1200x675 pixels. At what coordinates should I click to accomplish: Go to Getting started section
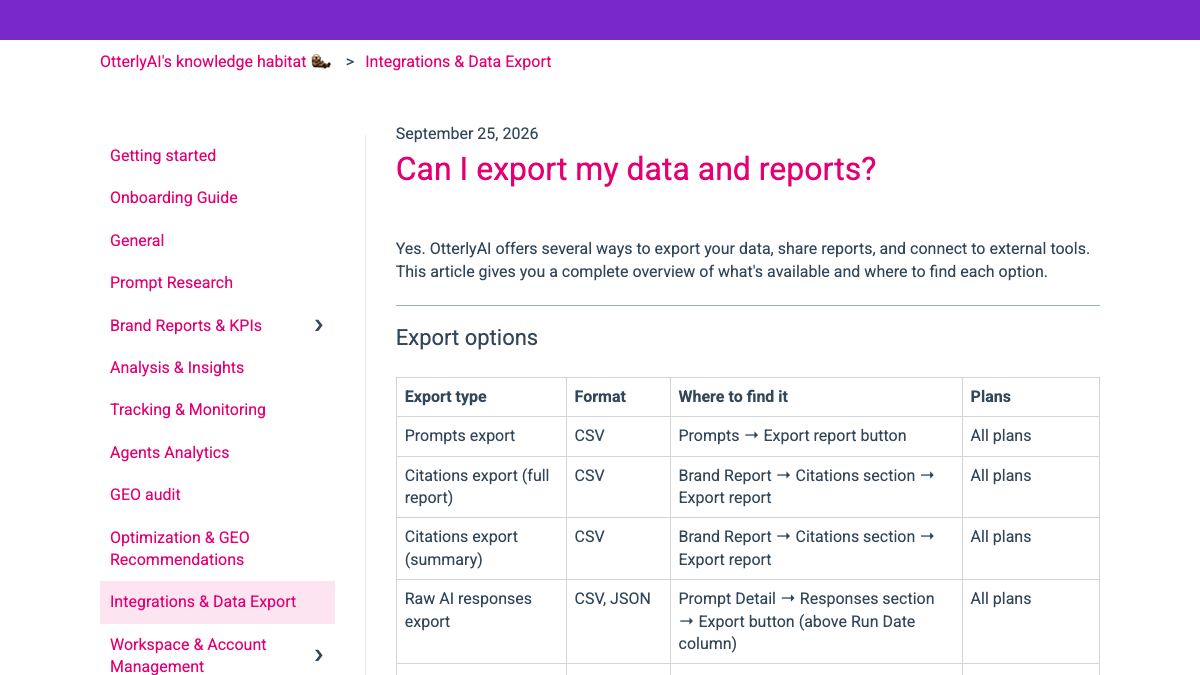coord(163,155)
